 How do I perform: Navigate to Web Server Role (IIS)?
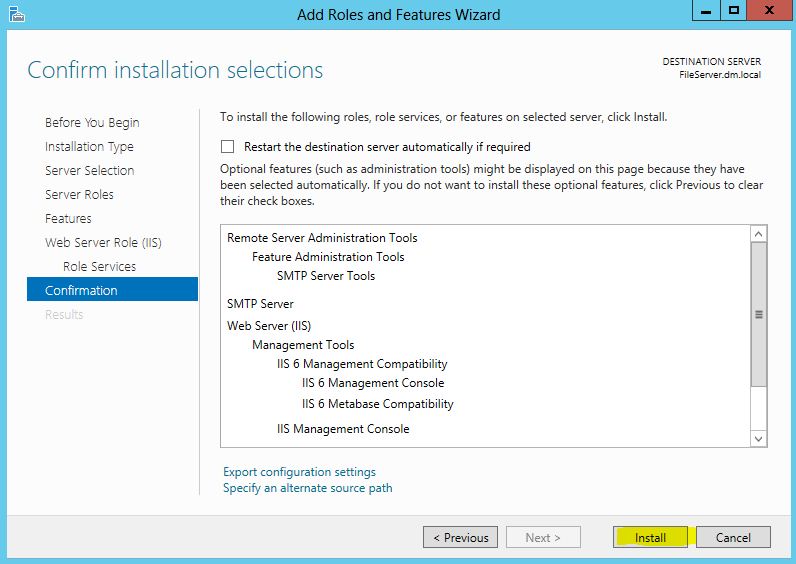click(103, 242)
